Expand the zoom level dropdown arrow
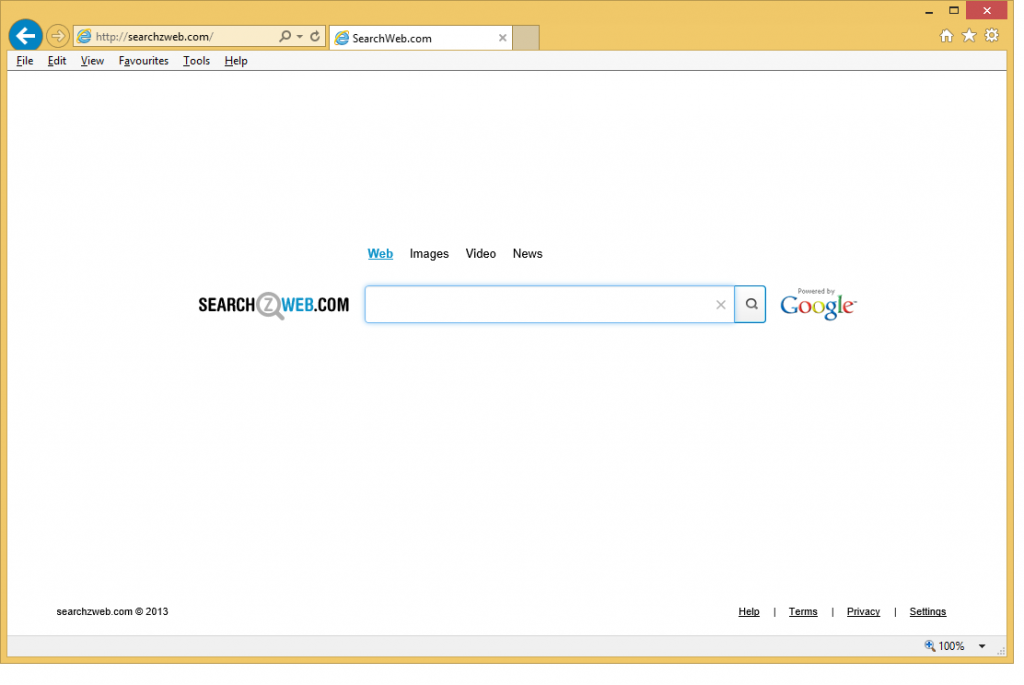1024x685 pixels. (982, 646)
